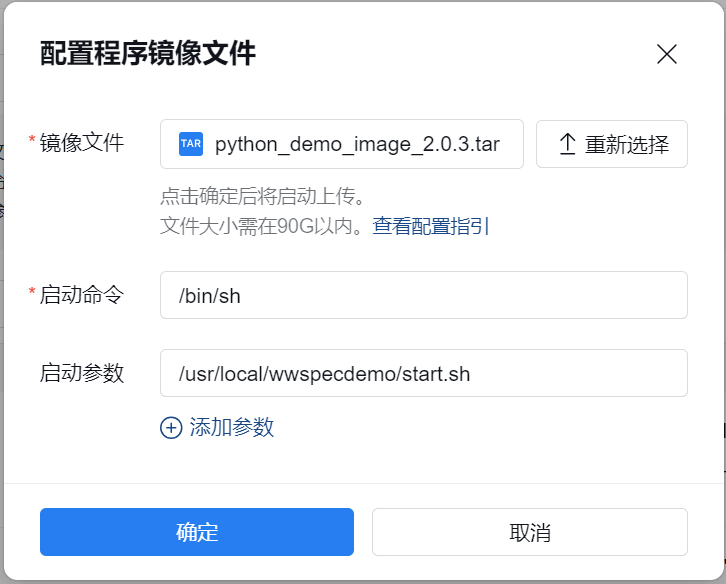Image resolution: width=726 pixels, height=584 pixels.
Task: Click the upload arrow icon beside 重新选择
Action: coord(567,144)
